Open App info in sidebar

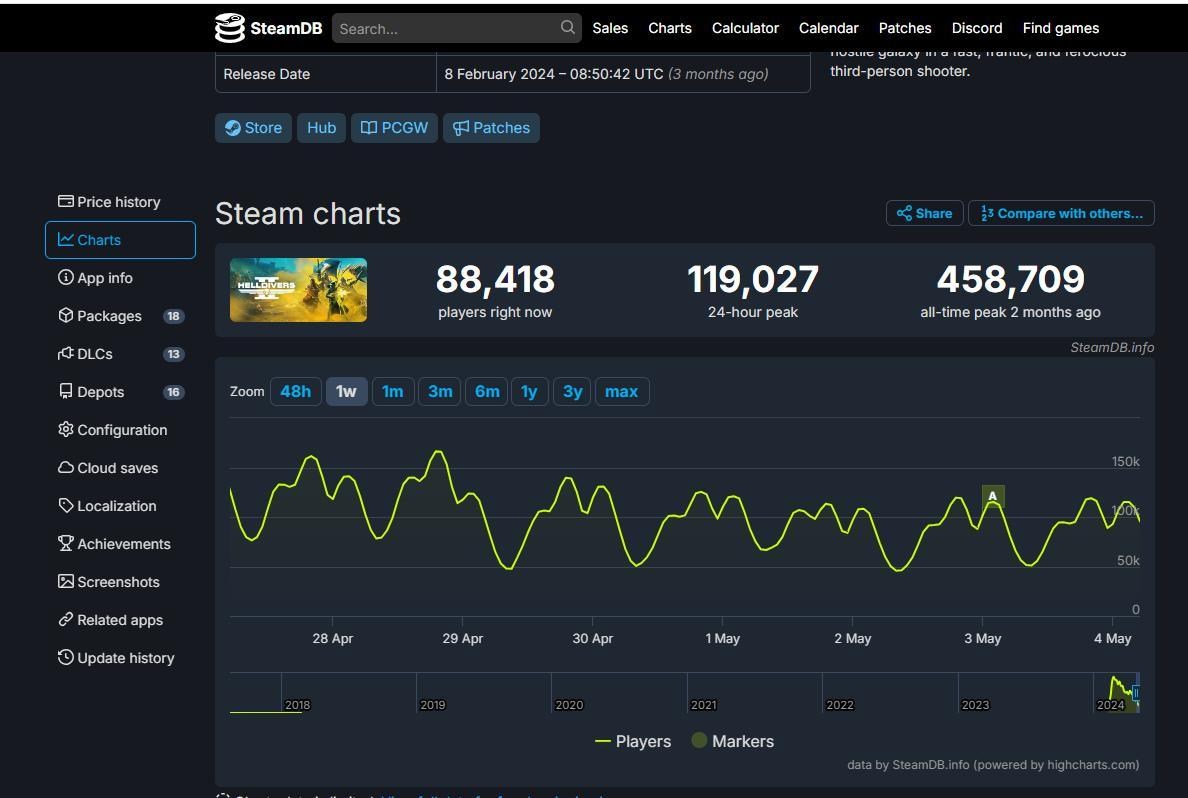[95, 278]
